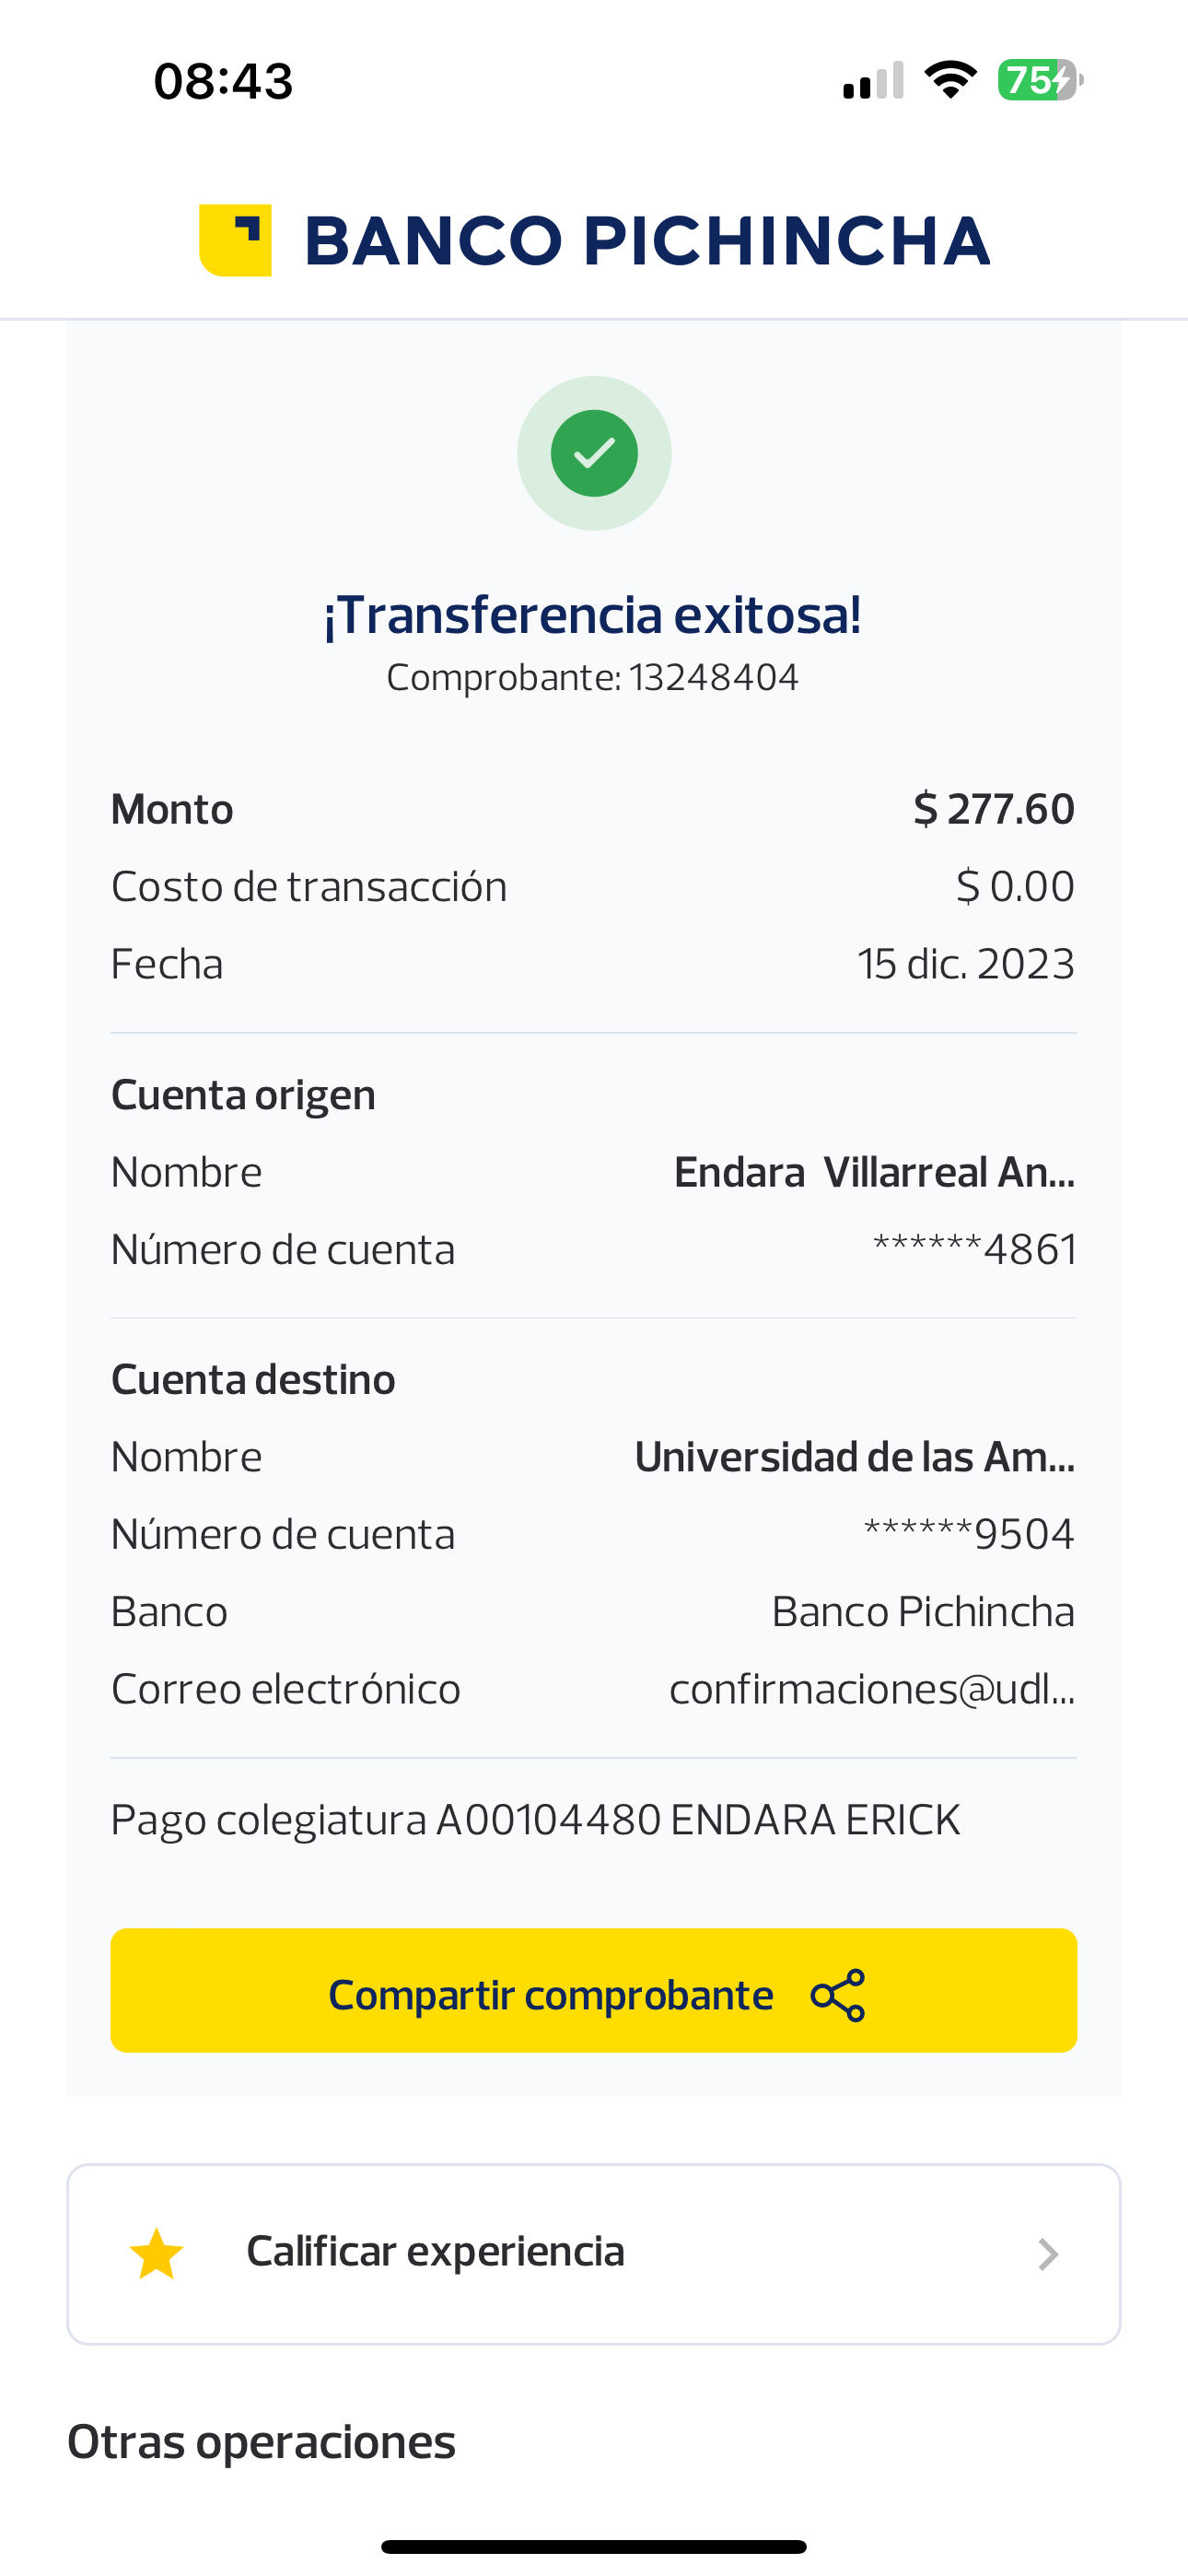Tap the Wi-Fi status icon
This screenshot has height=2576, width=1188.
click(x=950, y=80)
